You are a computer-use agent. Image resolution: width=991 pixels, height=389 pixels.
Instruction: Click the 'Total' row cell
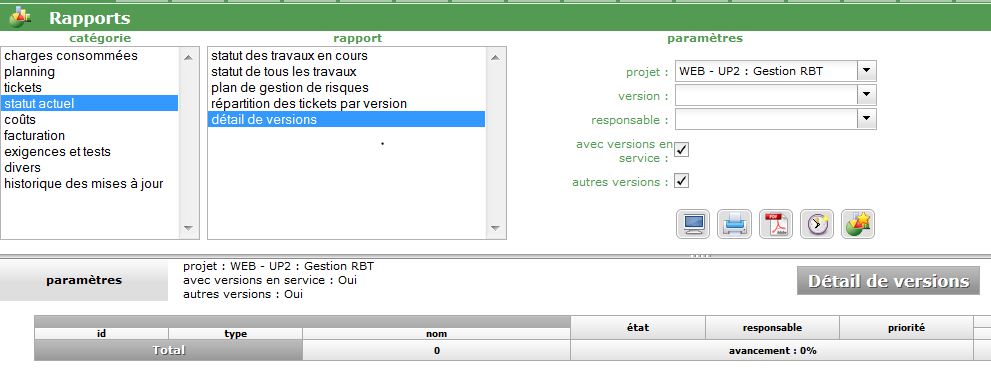point(169,350)
